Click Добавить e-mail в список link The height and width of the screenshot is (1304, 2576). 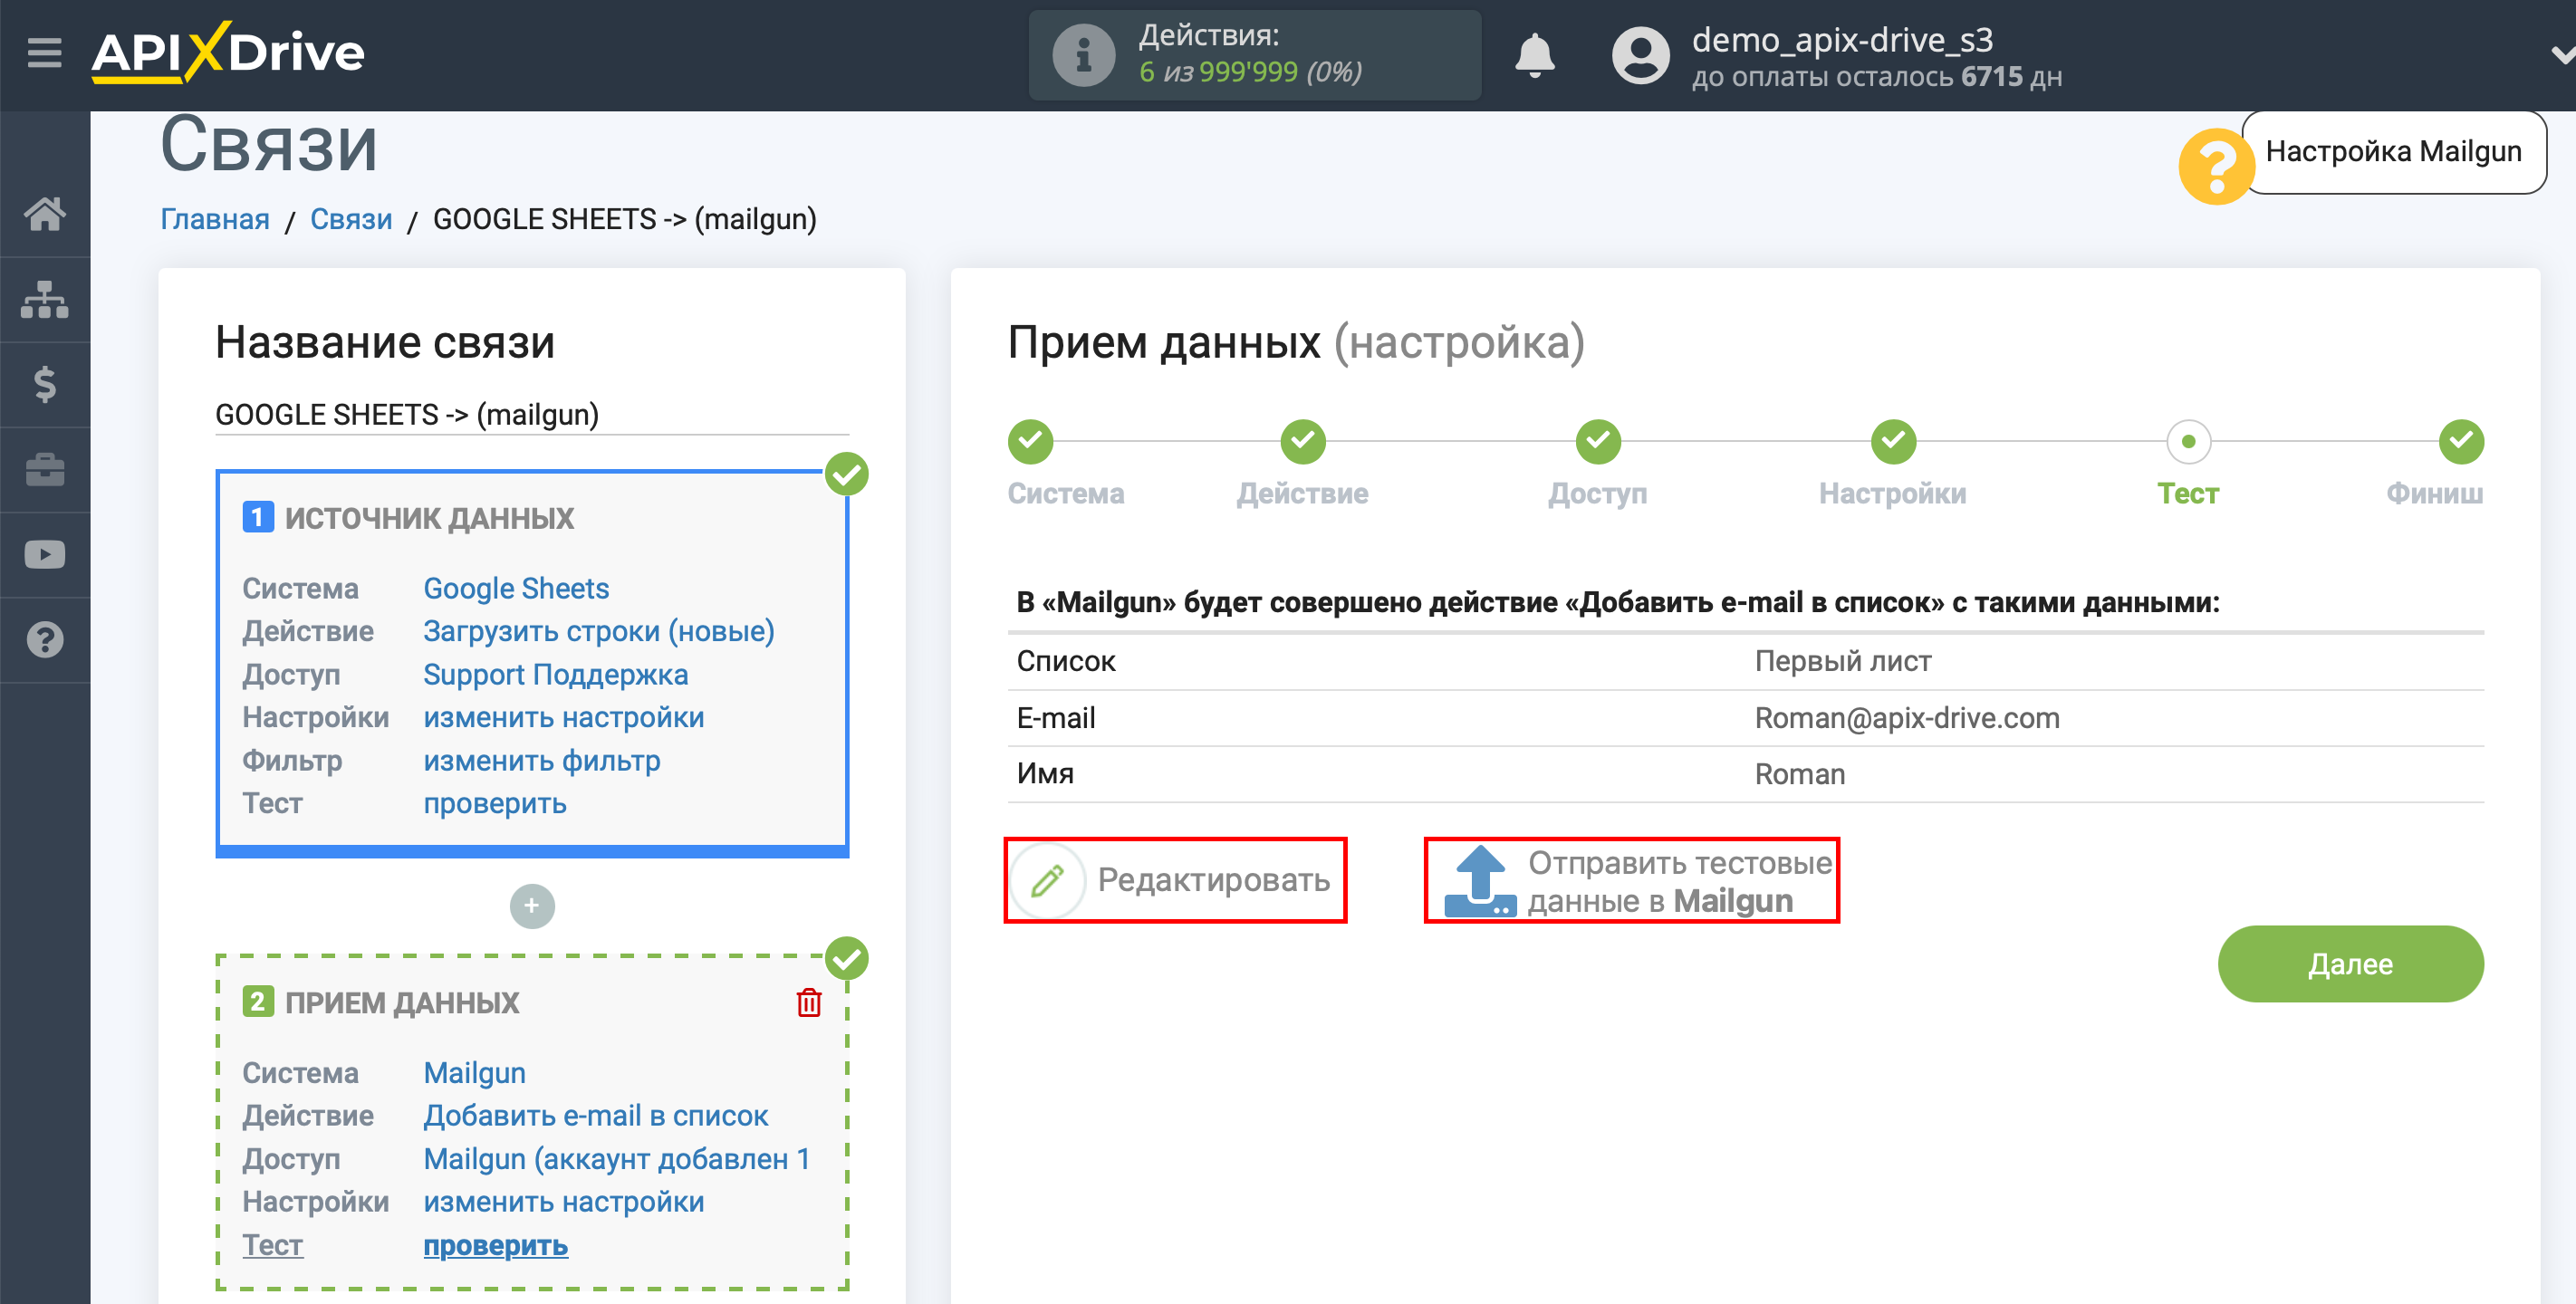tap(595, 1115)
